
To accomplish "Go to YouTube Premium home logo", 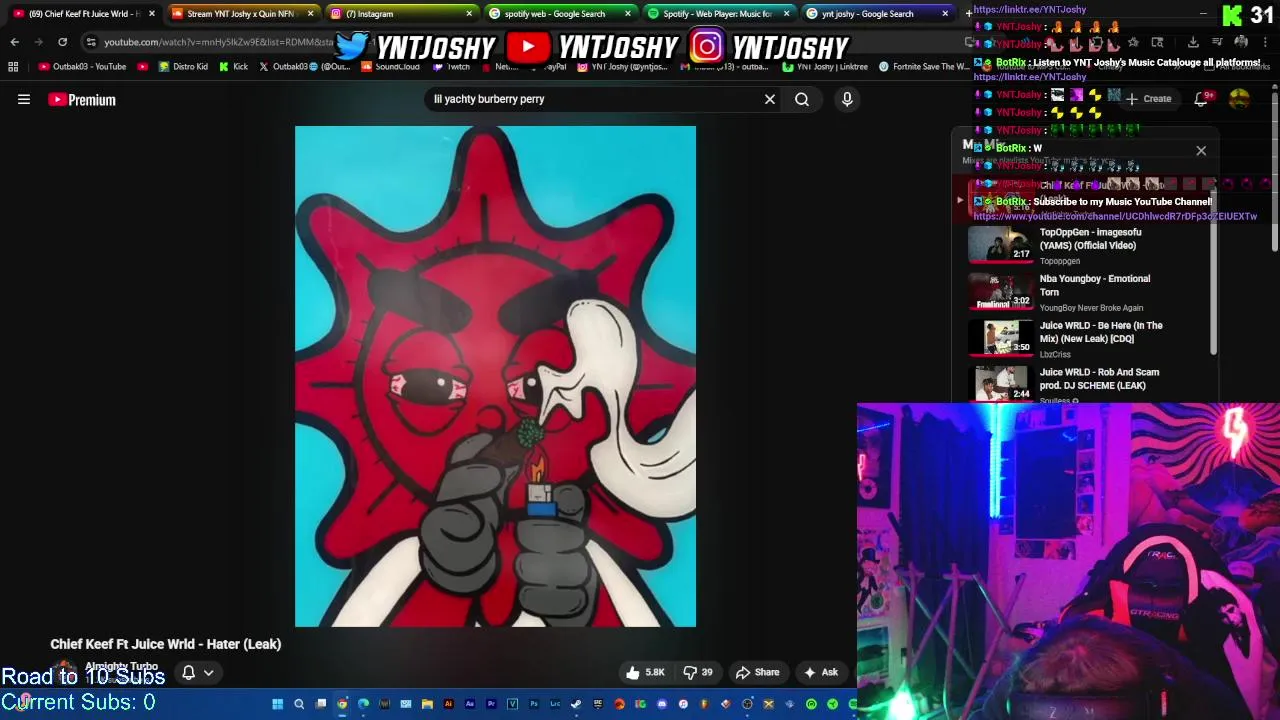I will pos(82,100).
